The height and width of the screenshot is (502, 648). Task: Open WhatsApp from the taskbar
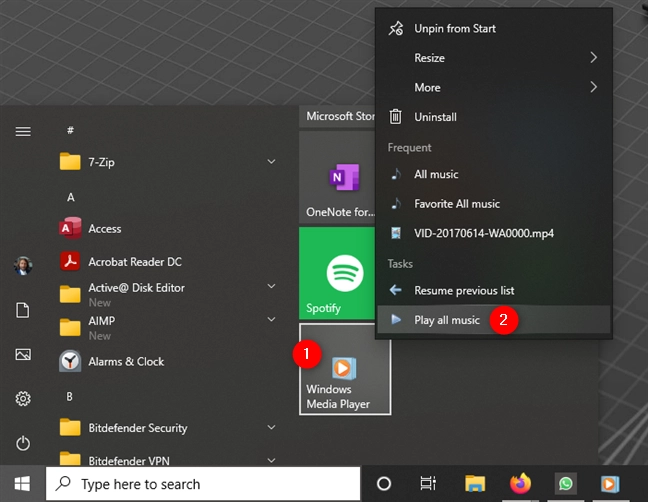565,483
